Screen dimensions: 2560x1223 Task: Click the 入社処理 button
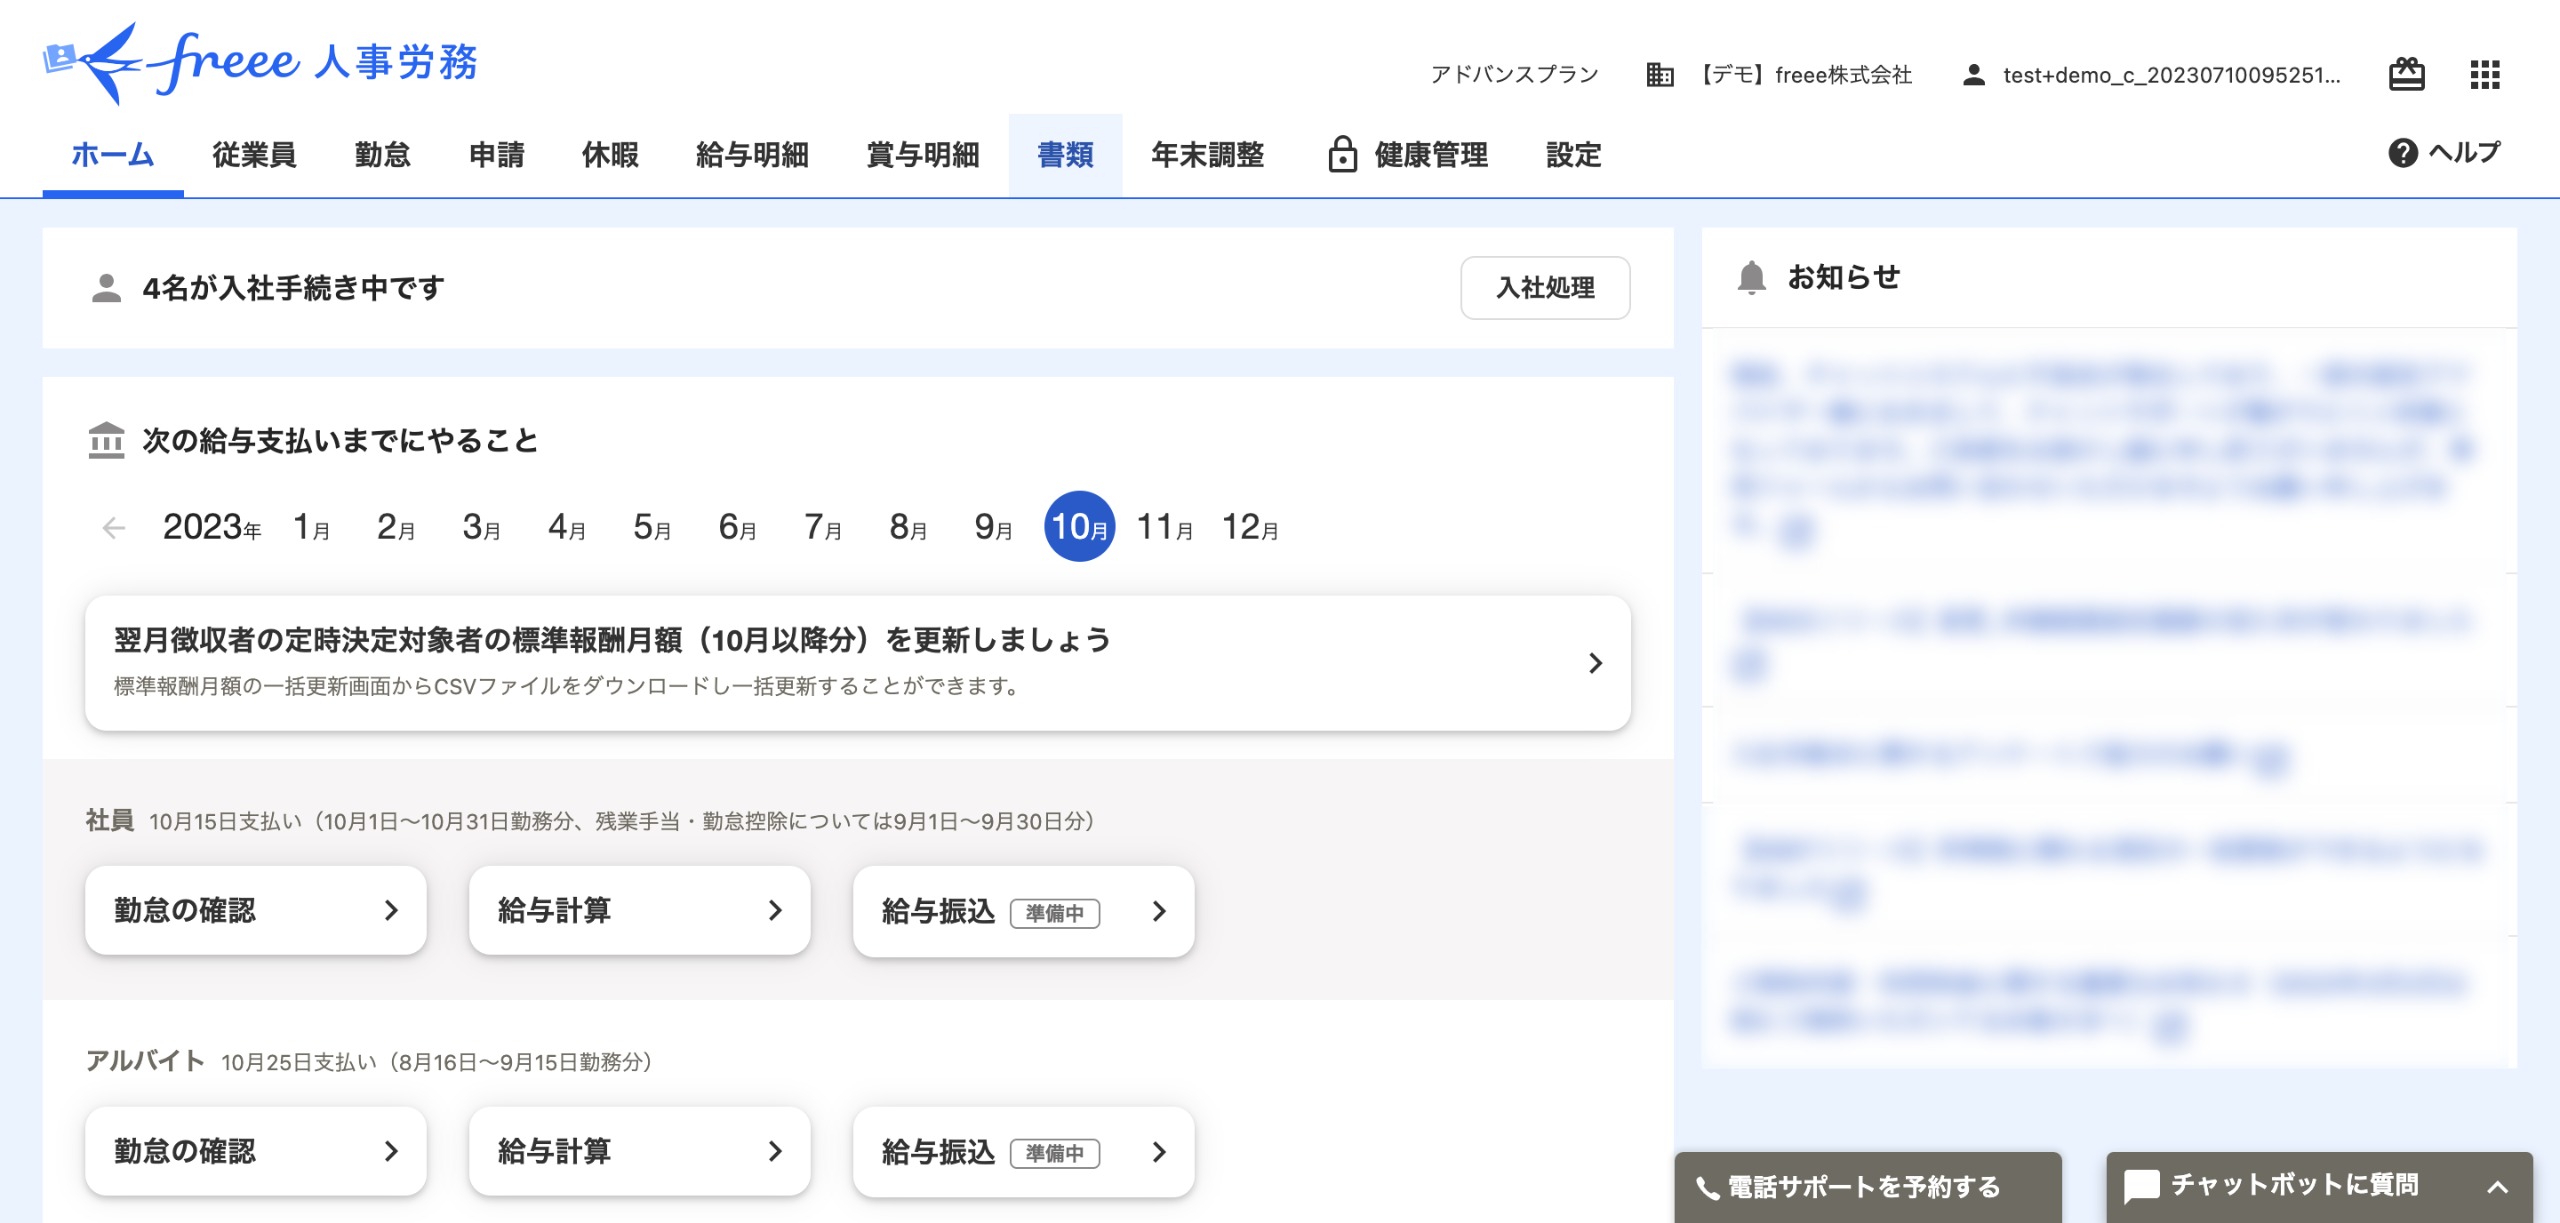pos(1544,288)
